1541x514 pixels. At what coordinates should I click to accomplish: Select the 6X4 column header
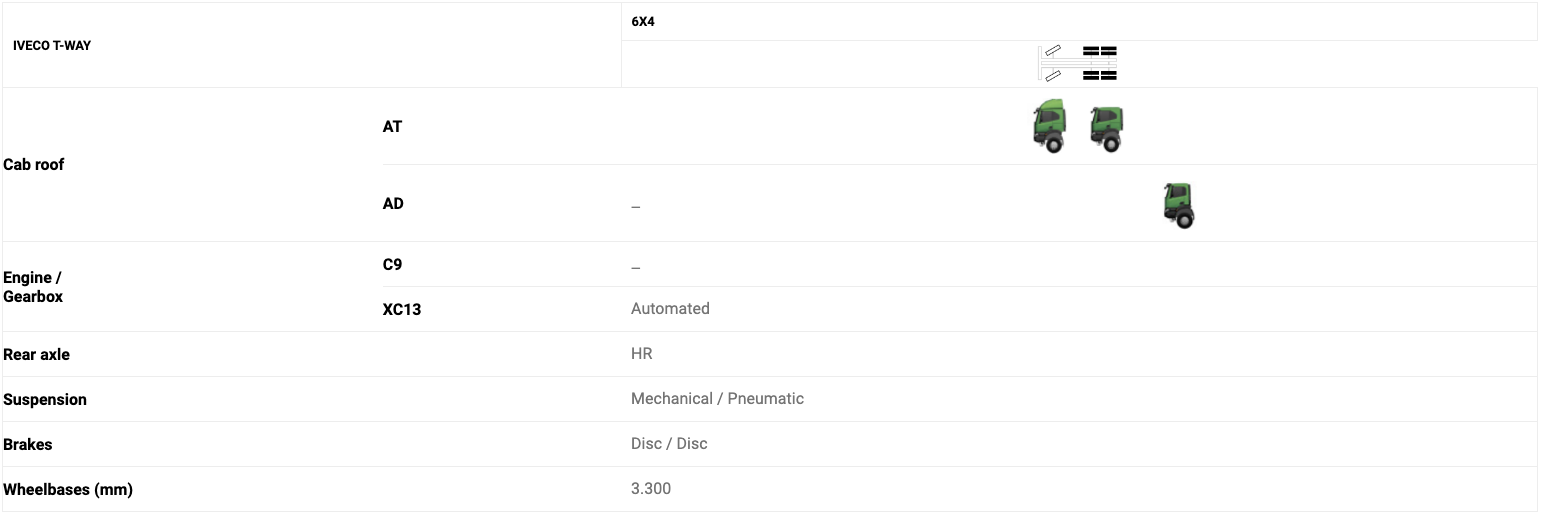click(643, 21)
